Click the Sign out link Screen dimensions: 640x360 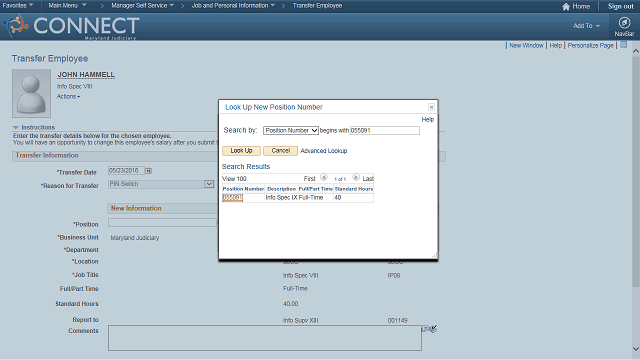(x=620, y=7)
